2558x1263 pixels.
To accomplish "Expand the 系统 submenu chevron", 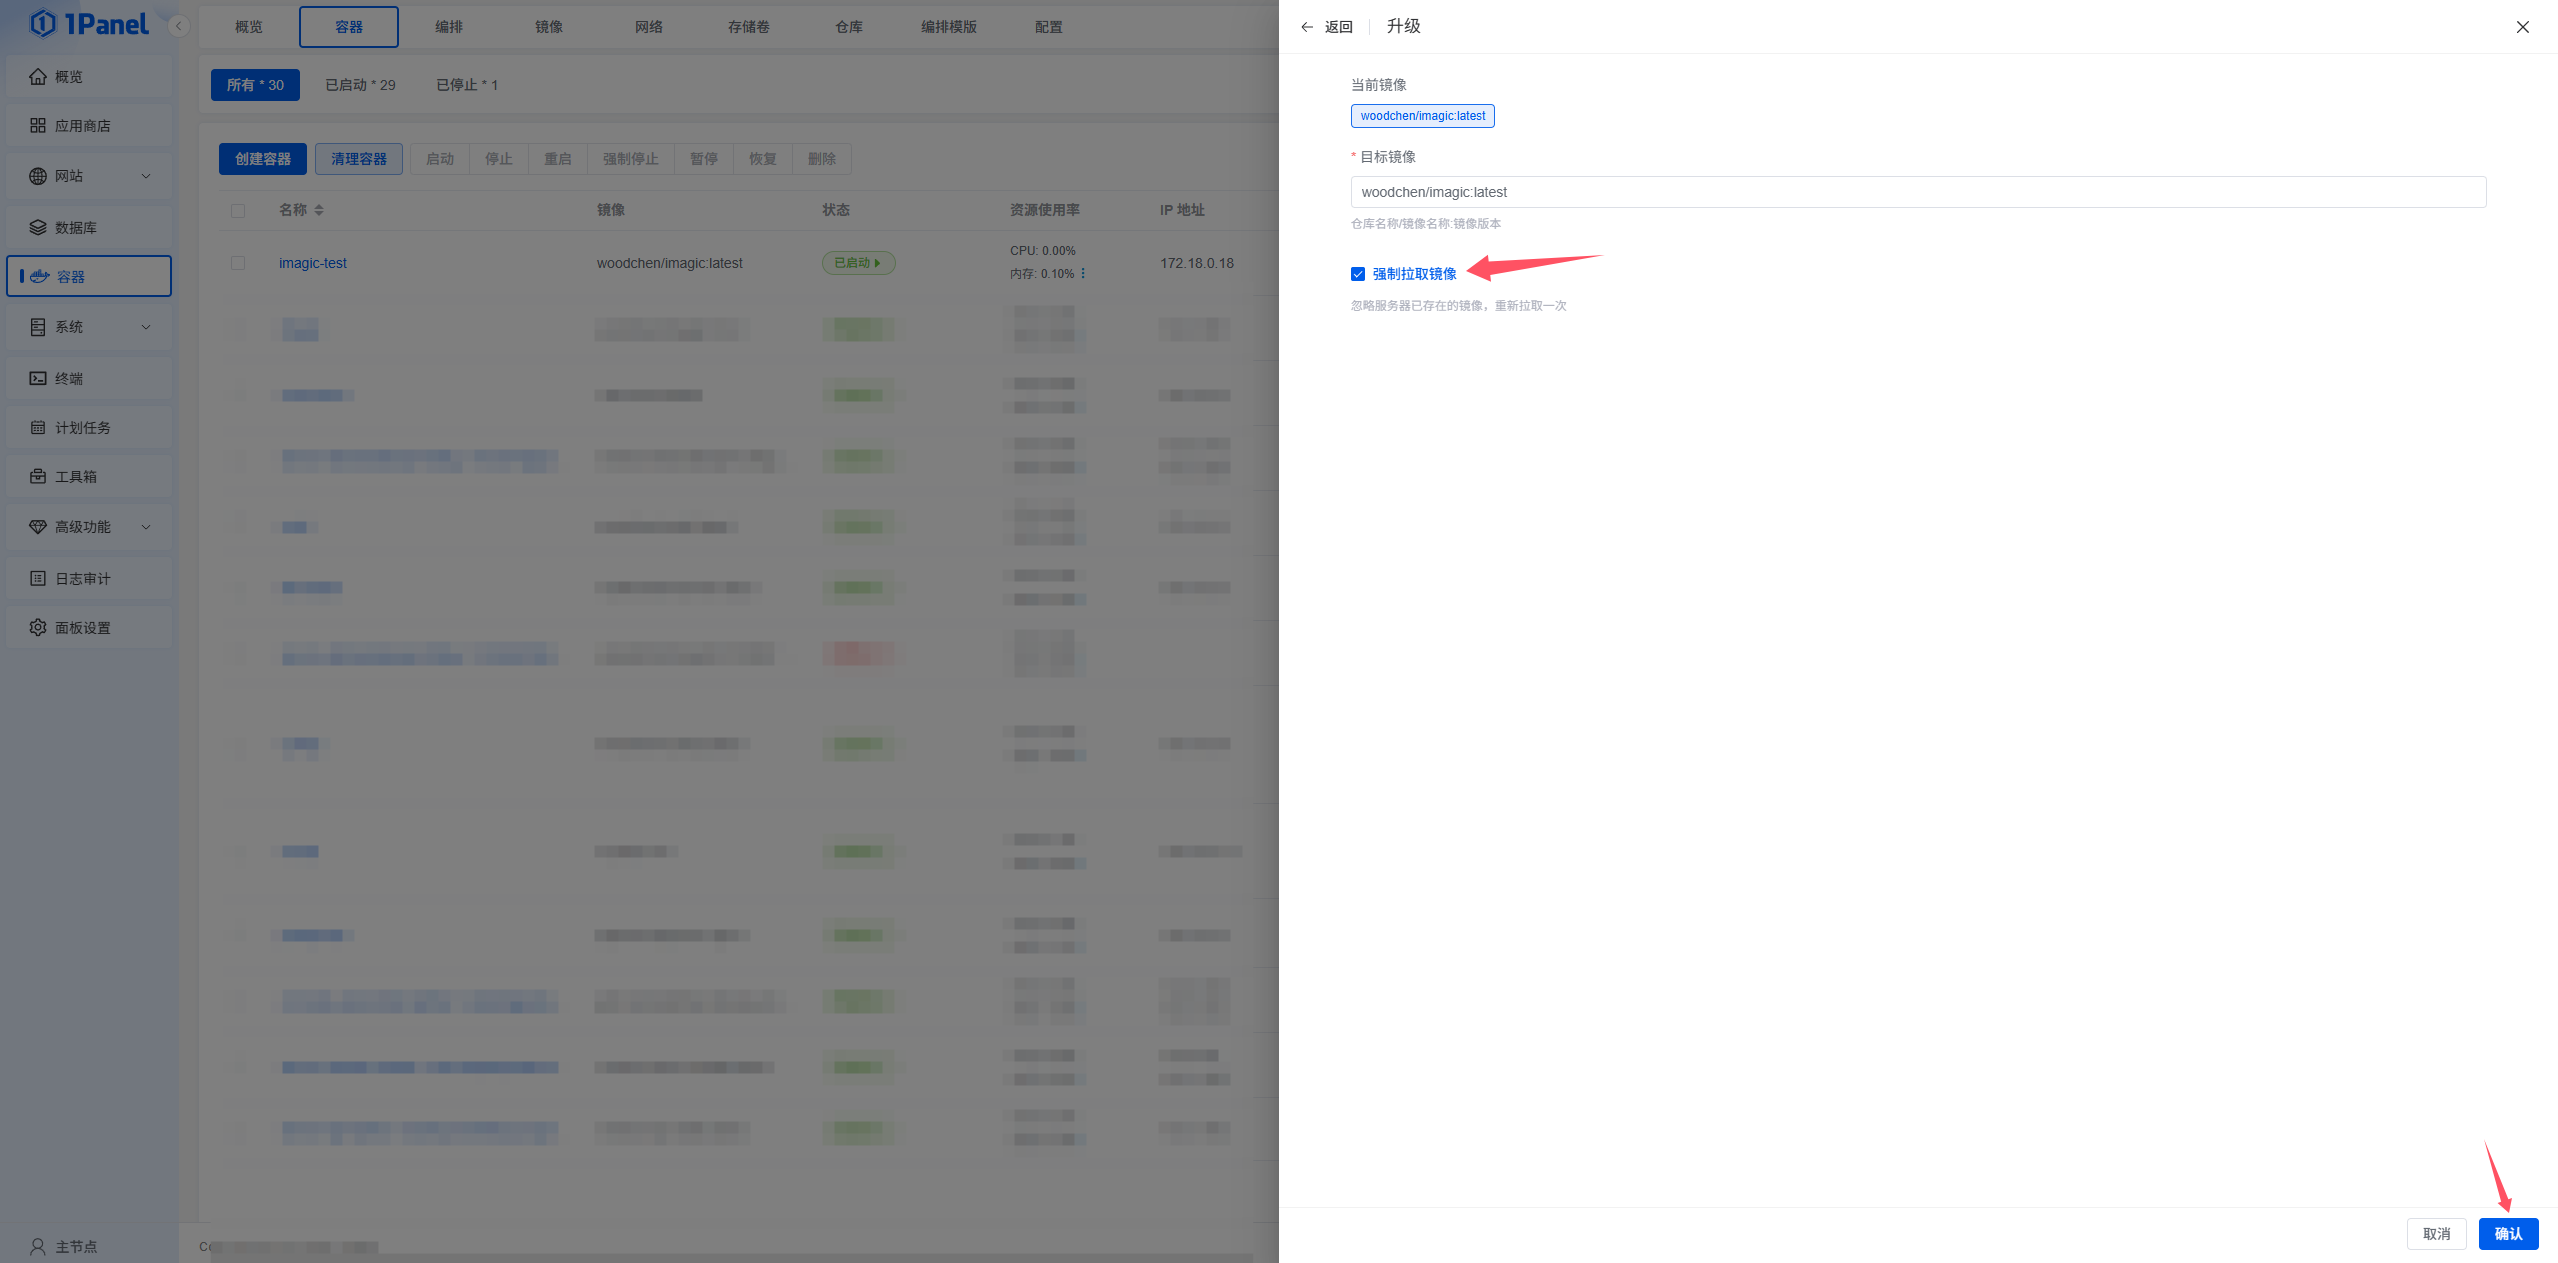I will coord(146,327).
